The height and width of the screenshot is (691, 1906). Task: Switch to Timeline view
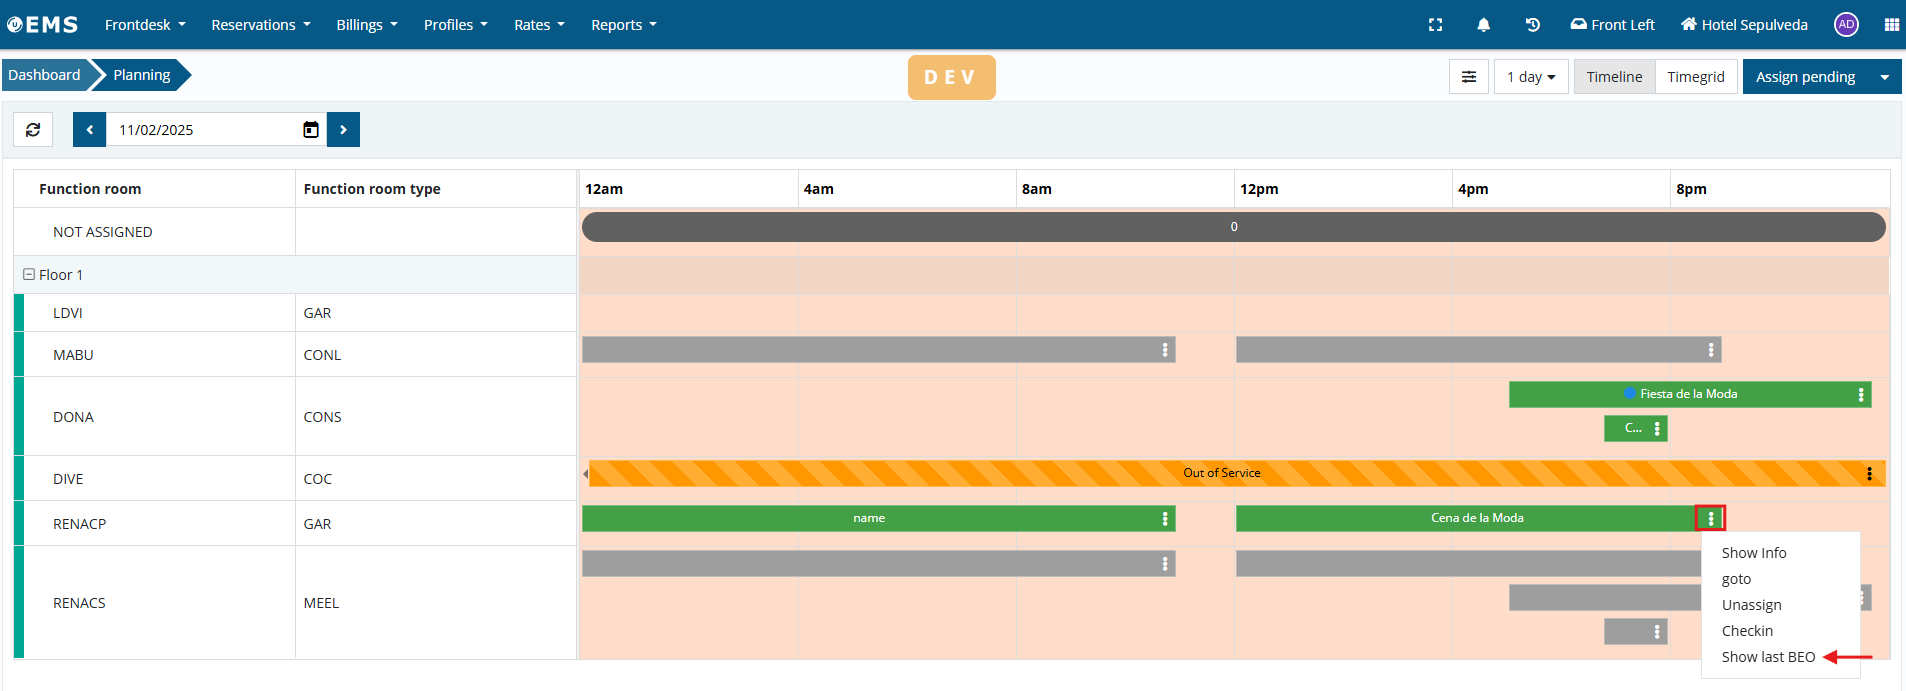(x=1614, y=77)
